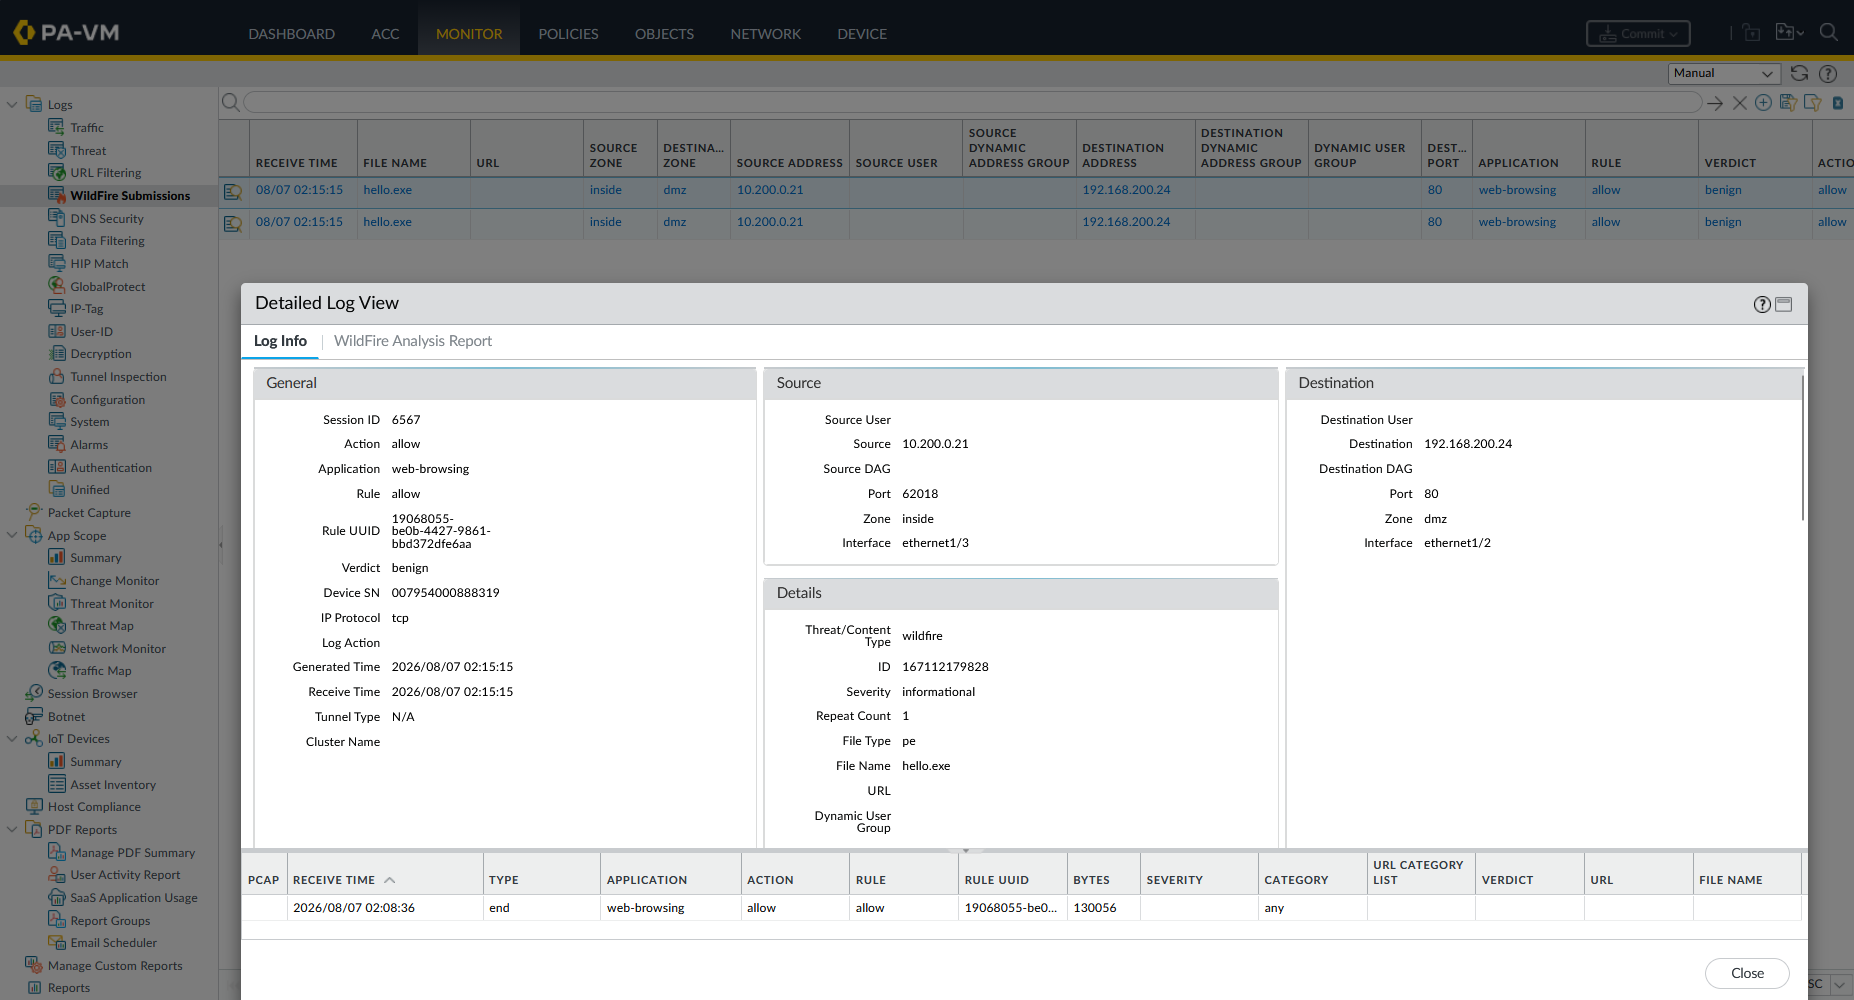
Task: Open Email Scheduler
Action: (x=113, y=943)
